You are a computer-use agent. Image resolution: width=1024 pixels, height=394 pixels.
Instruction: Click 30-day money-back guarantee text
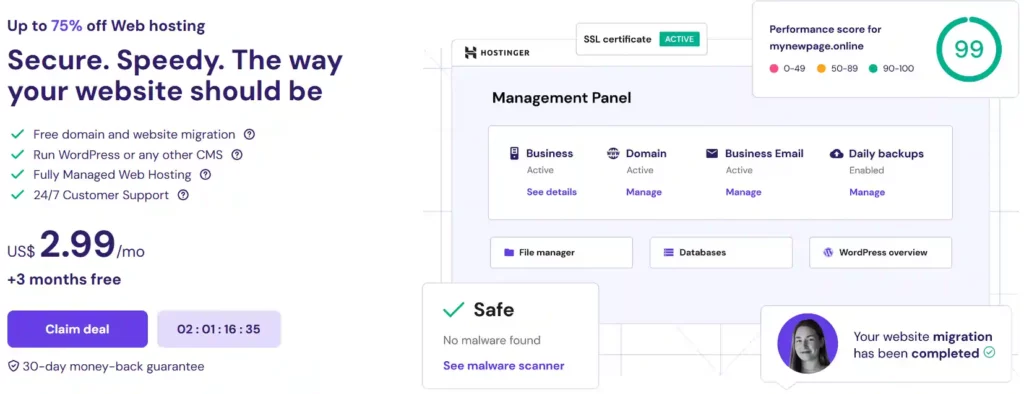coord(113,367)
